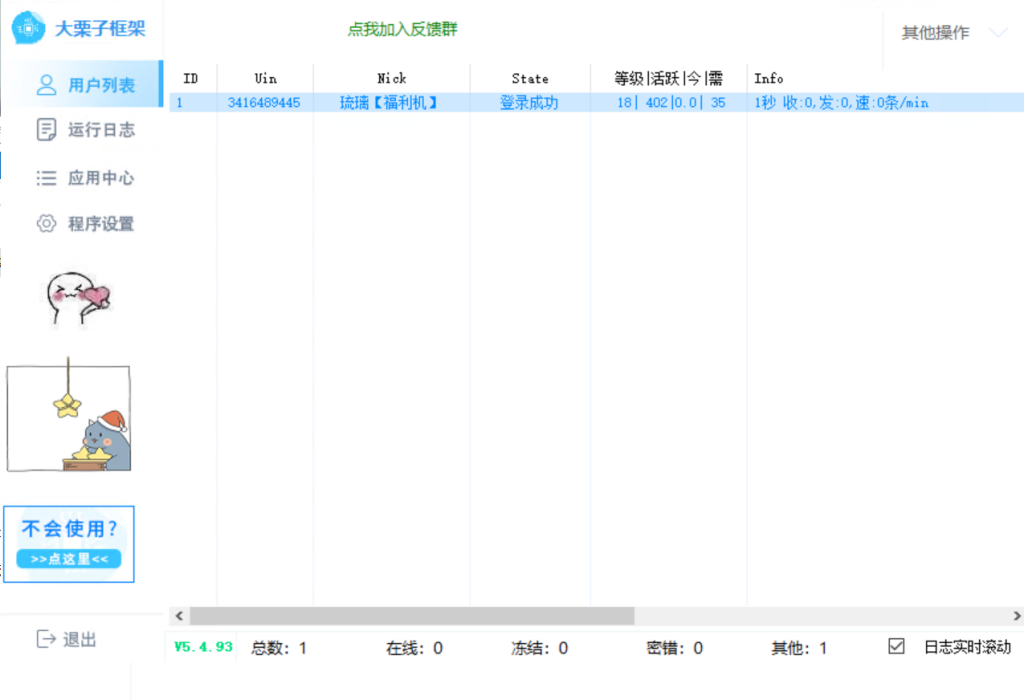Click the 退出 exit arrow icon

[46, 639]
